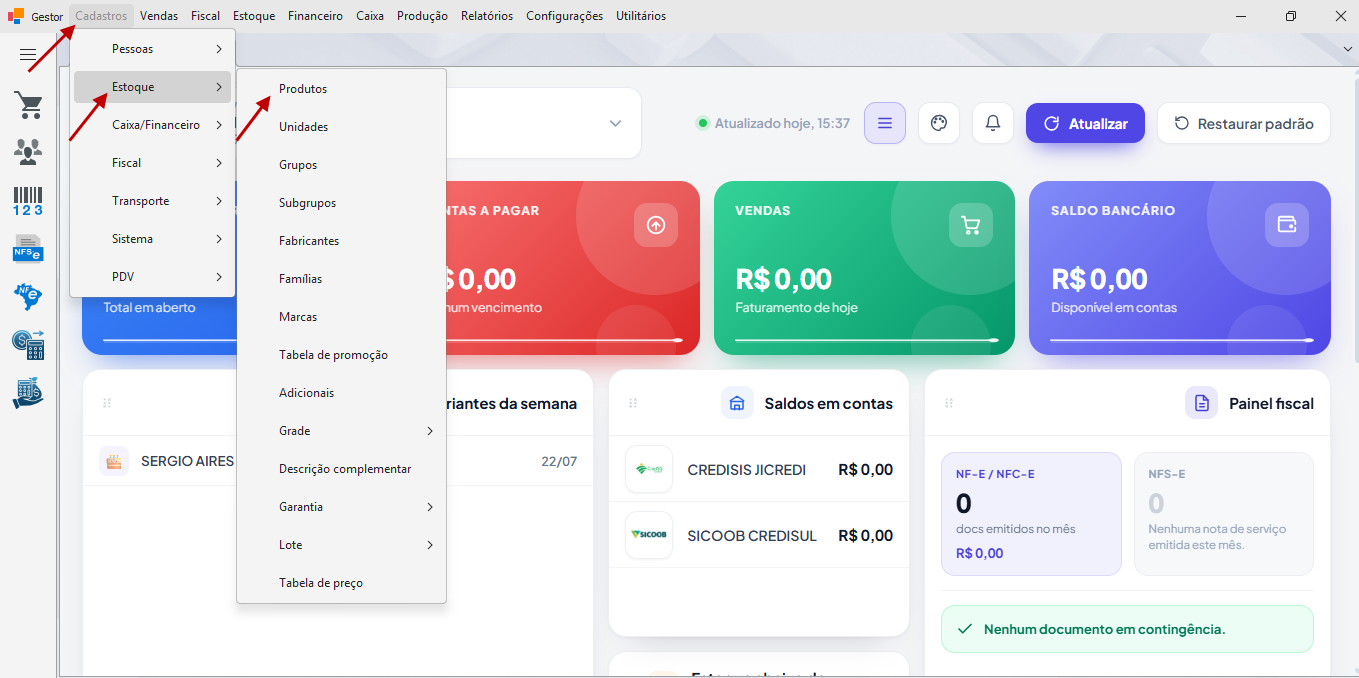Open the barcode 123 sidebar icon
This screenshot has width=1359, height=678.
tap(28, 200)
